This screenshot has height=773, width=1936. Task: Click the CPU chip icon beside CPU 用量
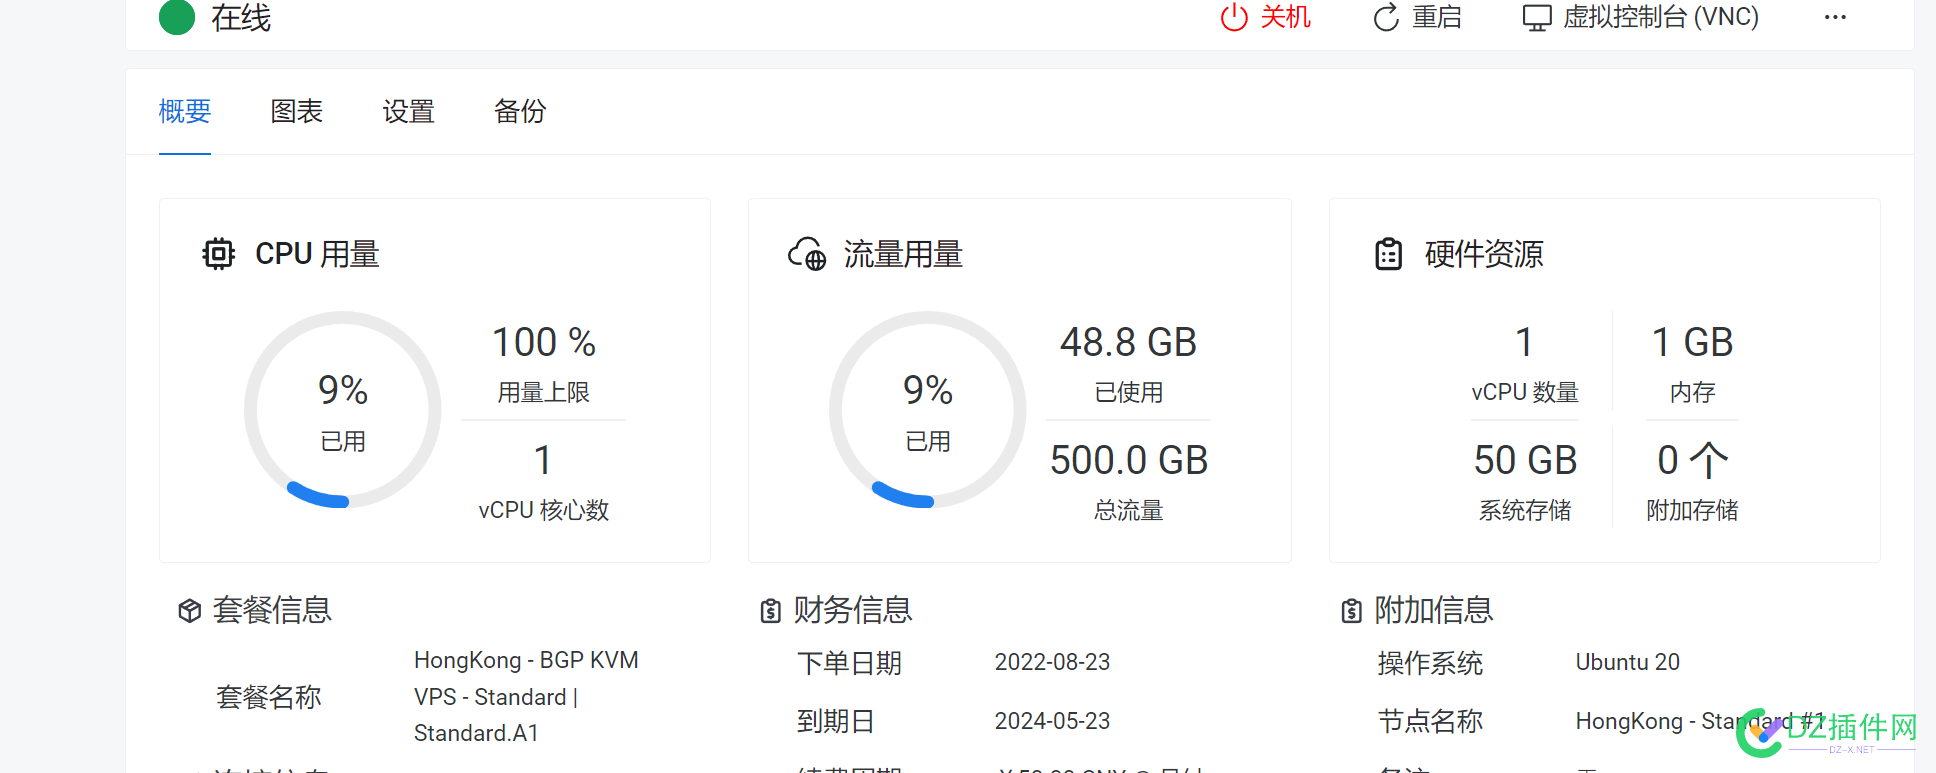[x=218, y=254]
